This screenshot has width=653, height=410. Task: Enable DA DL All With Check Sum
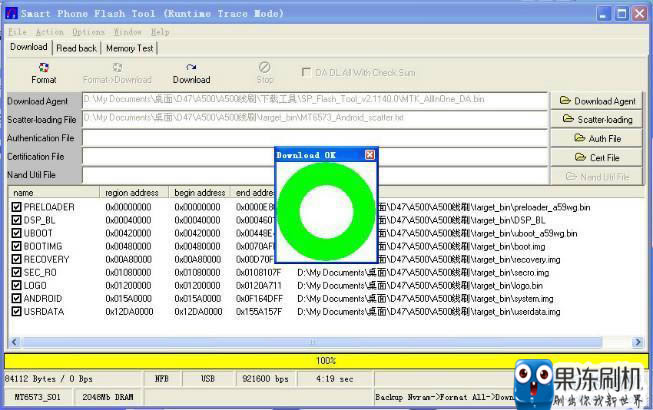coord(306,72)
